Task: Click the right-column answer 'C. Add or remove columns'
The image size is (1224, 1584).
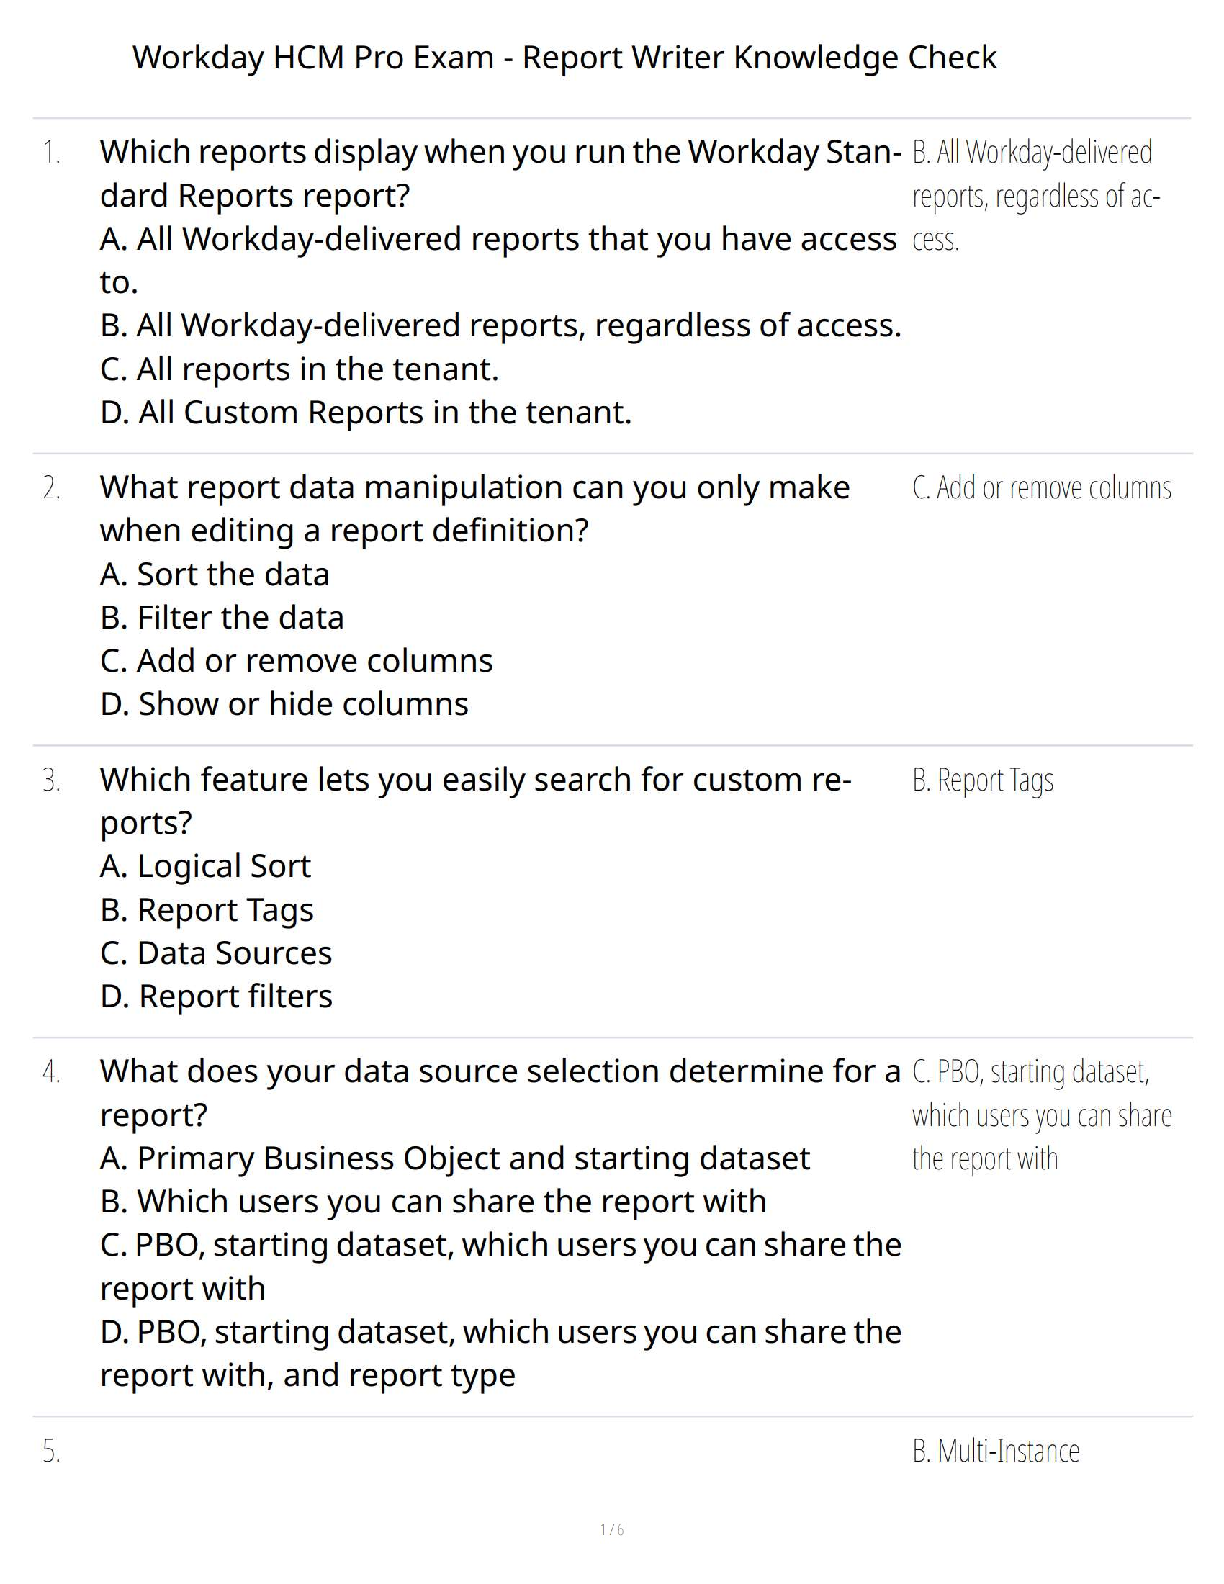Action: pos(1041,488)
